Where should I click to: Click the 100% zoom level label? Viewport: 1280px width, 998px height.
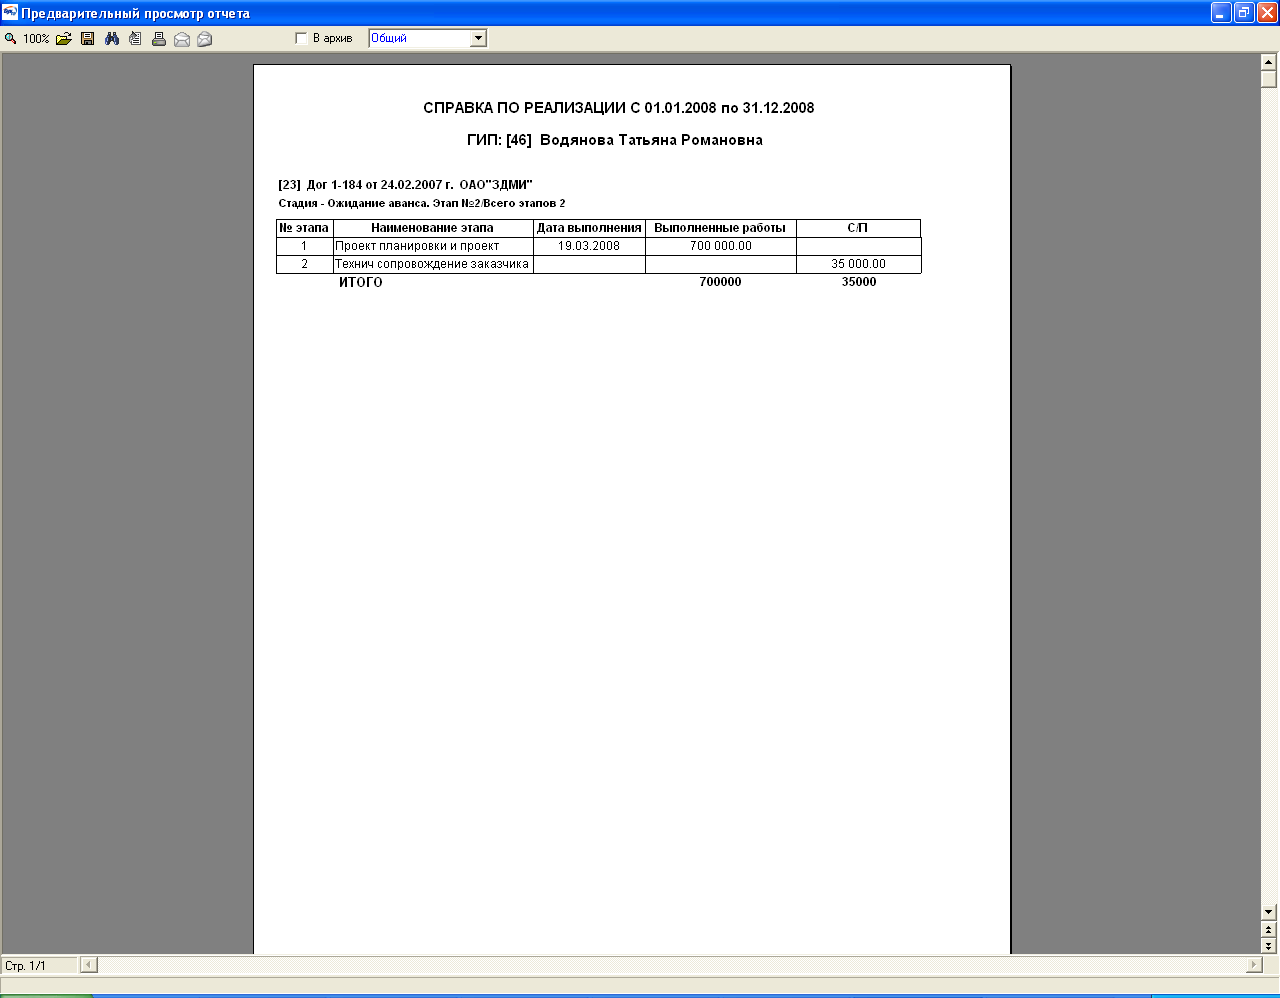pos(36,39)
